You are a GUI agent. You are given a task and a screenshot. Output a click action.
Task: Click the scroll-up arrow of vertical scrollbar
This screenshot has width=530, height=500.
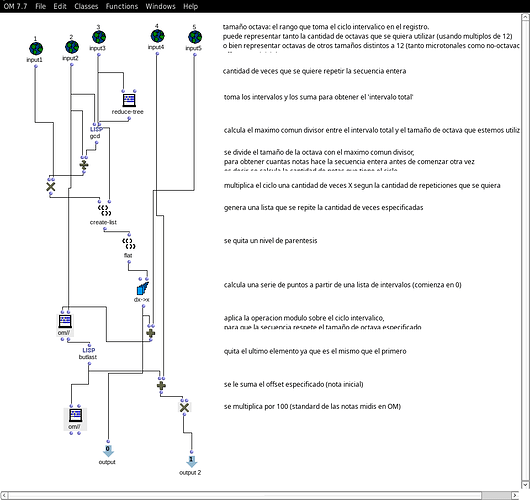(x=526, y=17)
